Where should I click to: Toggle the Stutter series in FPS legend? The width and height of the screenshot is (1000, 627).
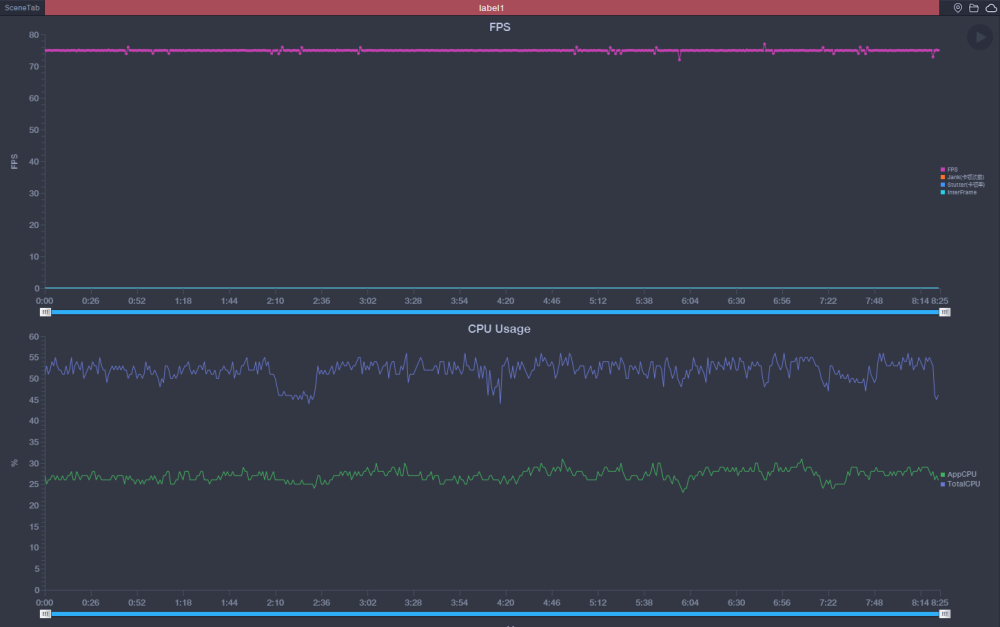pyautogui.click(x=962, y=185)
